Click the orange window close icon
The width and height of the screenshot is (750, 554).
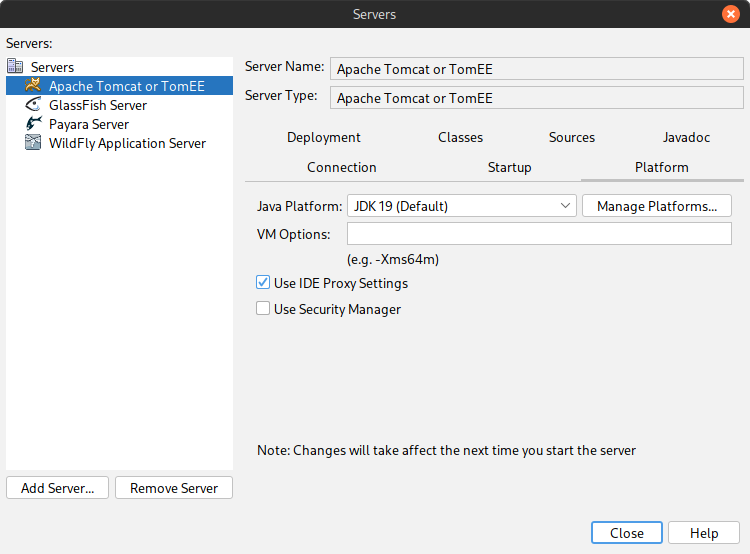730,14
